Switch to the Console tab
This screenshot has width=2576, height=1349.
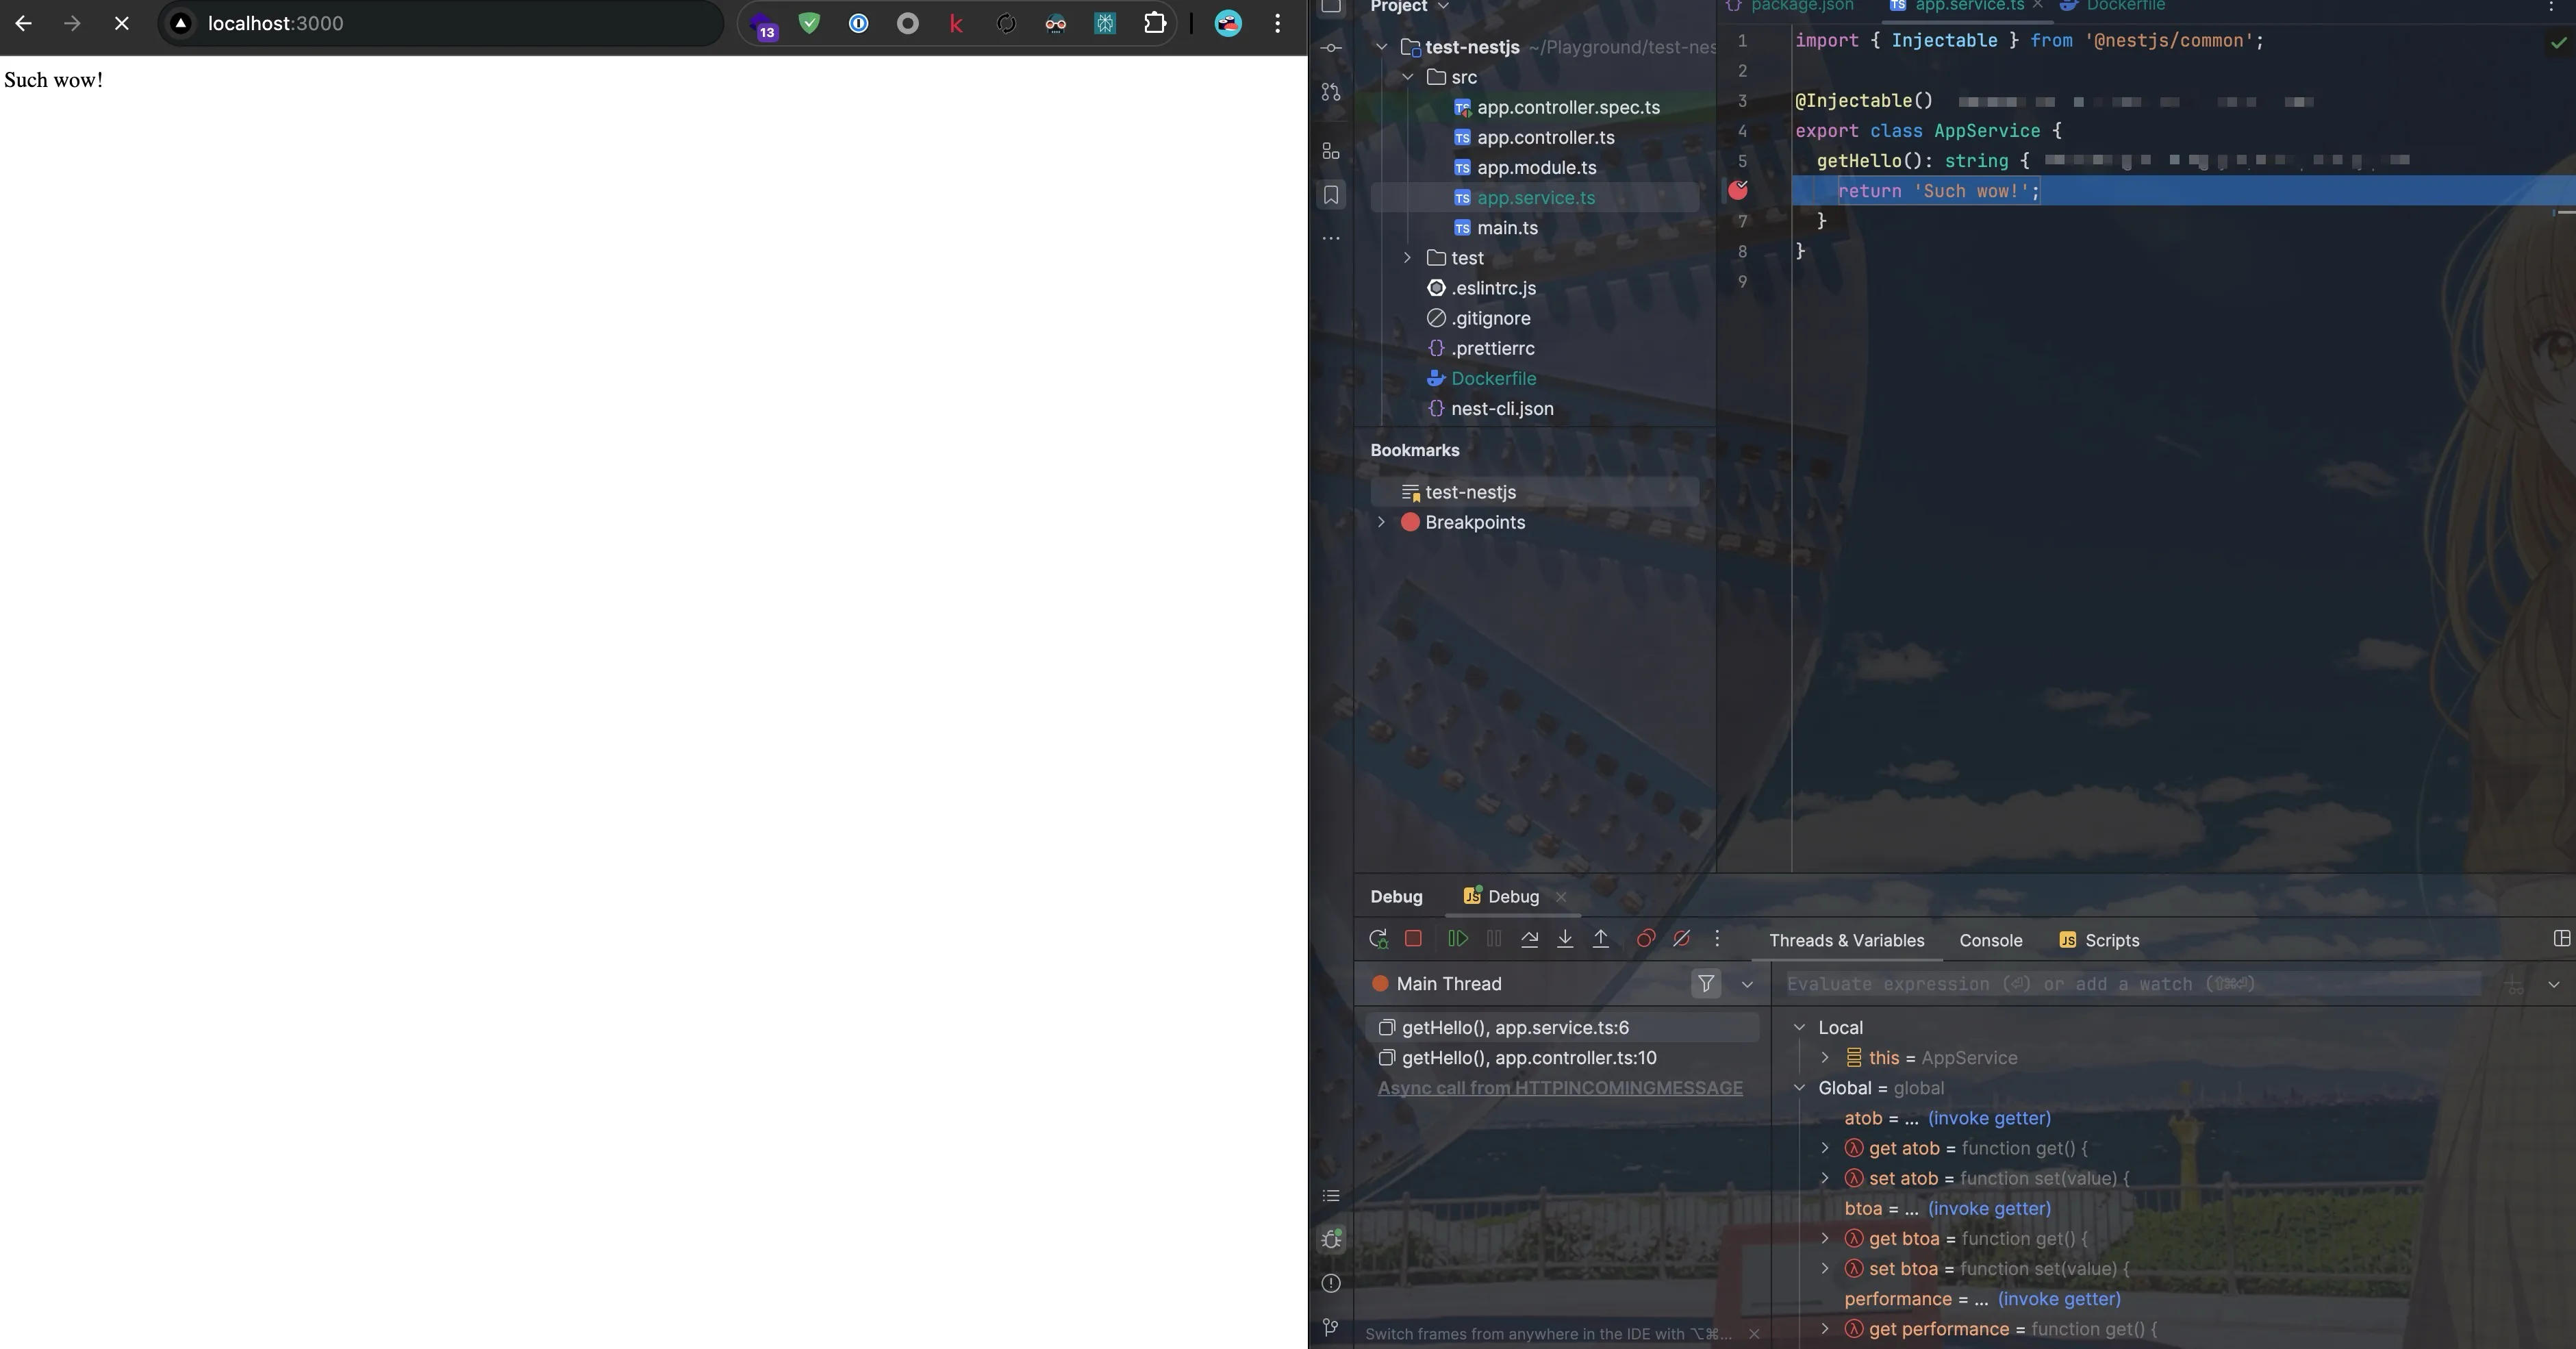point(1990,940)
